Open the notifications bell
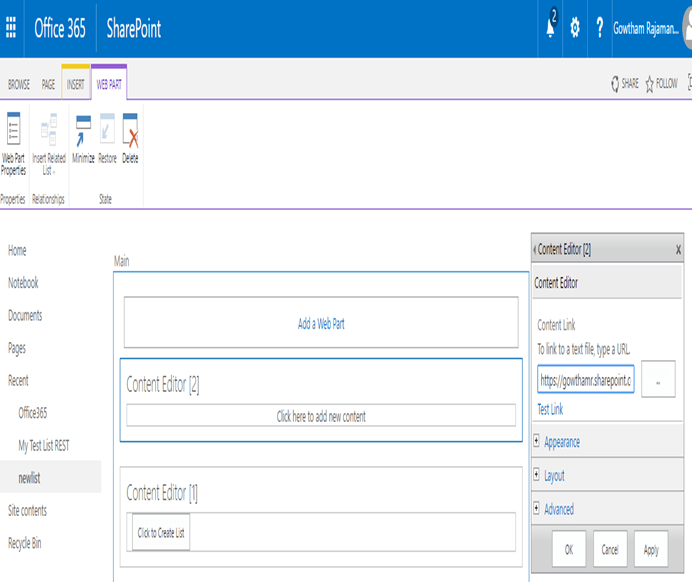The image size is (692, 582). 551,28
